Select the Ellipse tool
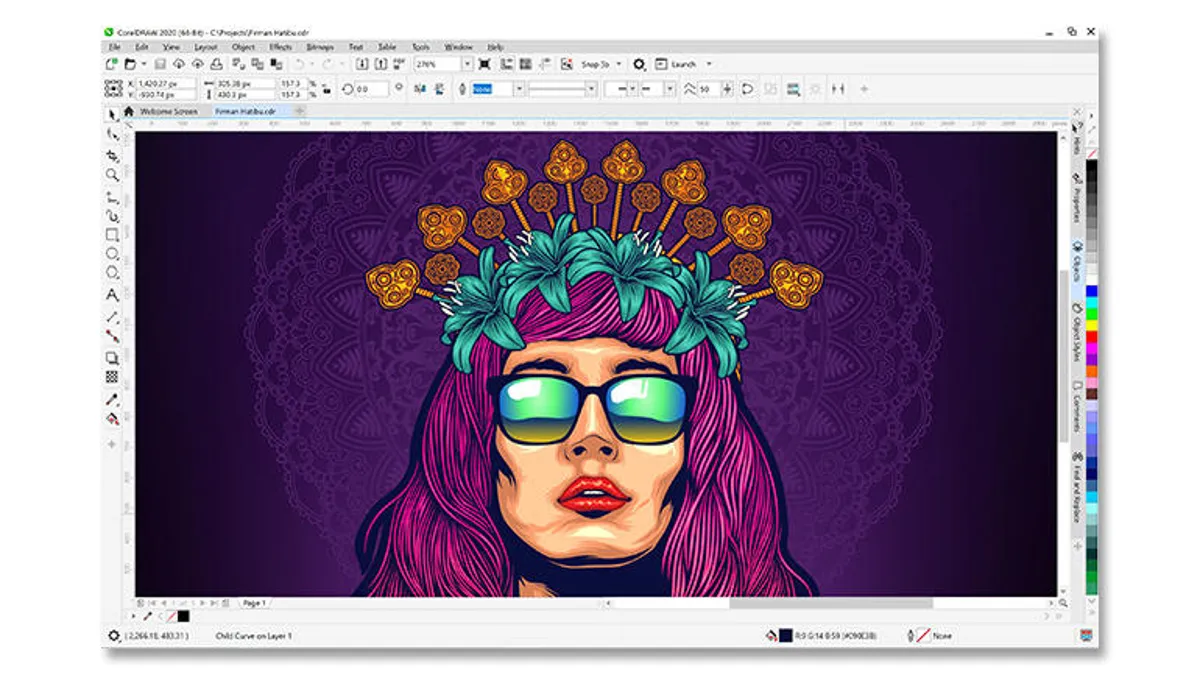The height and width of the screenshot is (675, 1200). [x=112, y=254]
